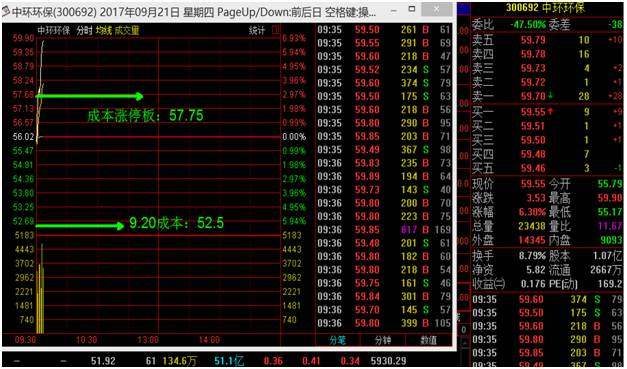Select the tick row priced 59.83
The height and width of the screenshot is (369, 627).
(x=384, y=163)
